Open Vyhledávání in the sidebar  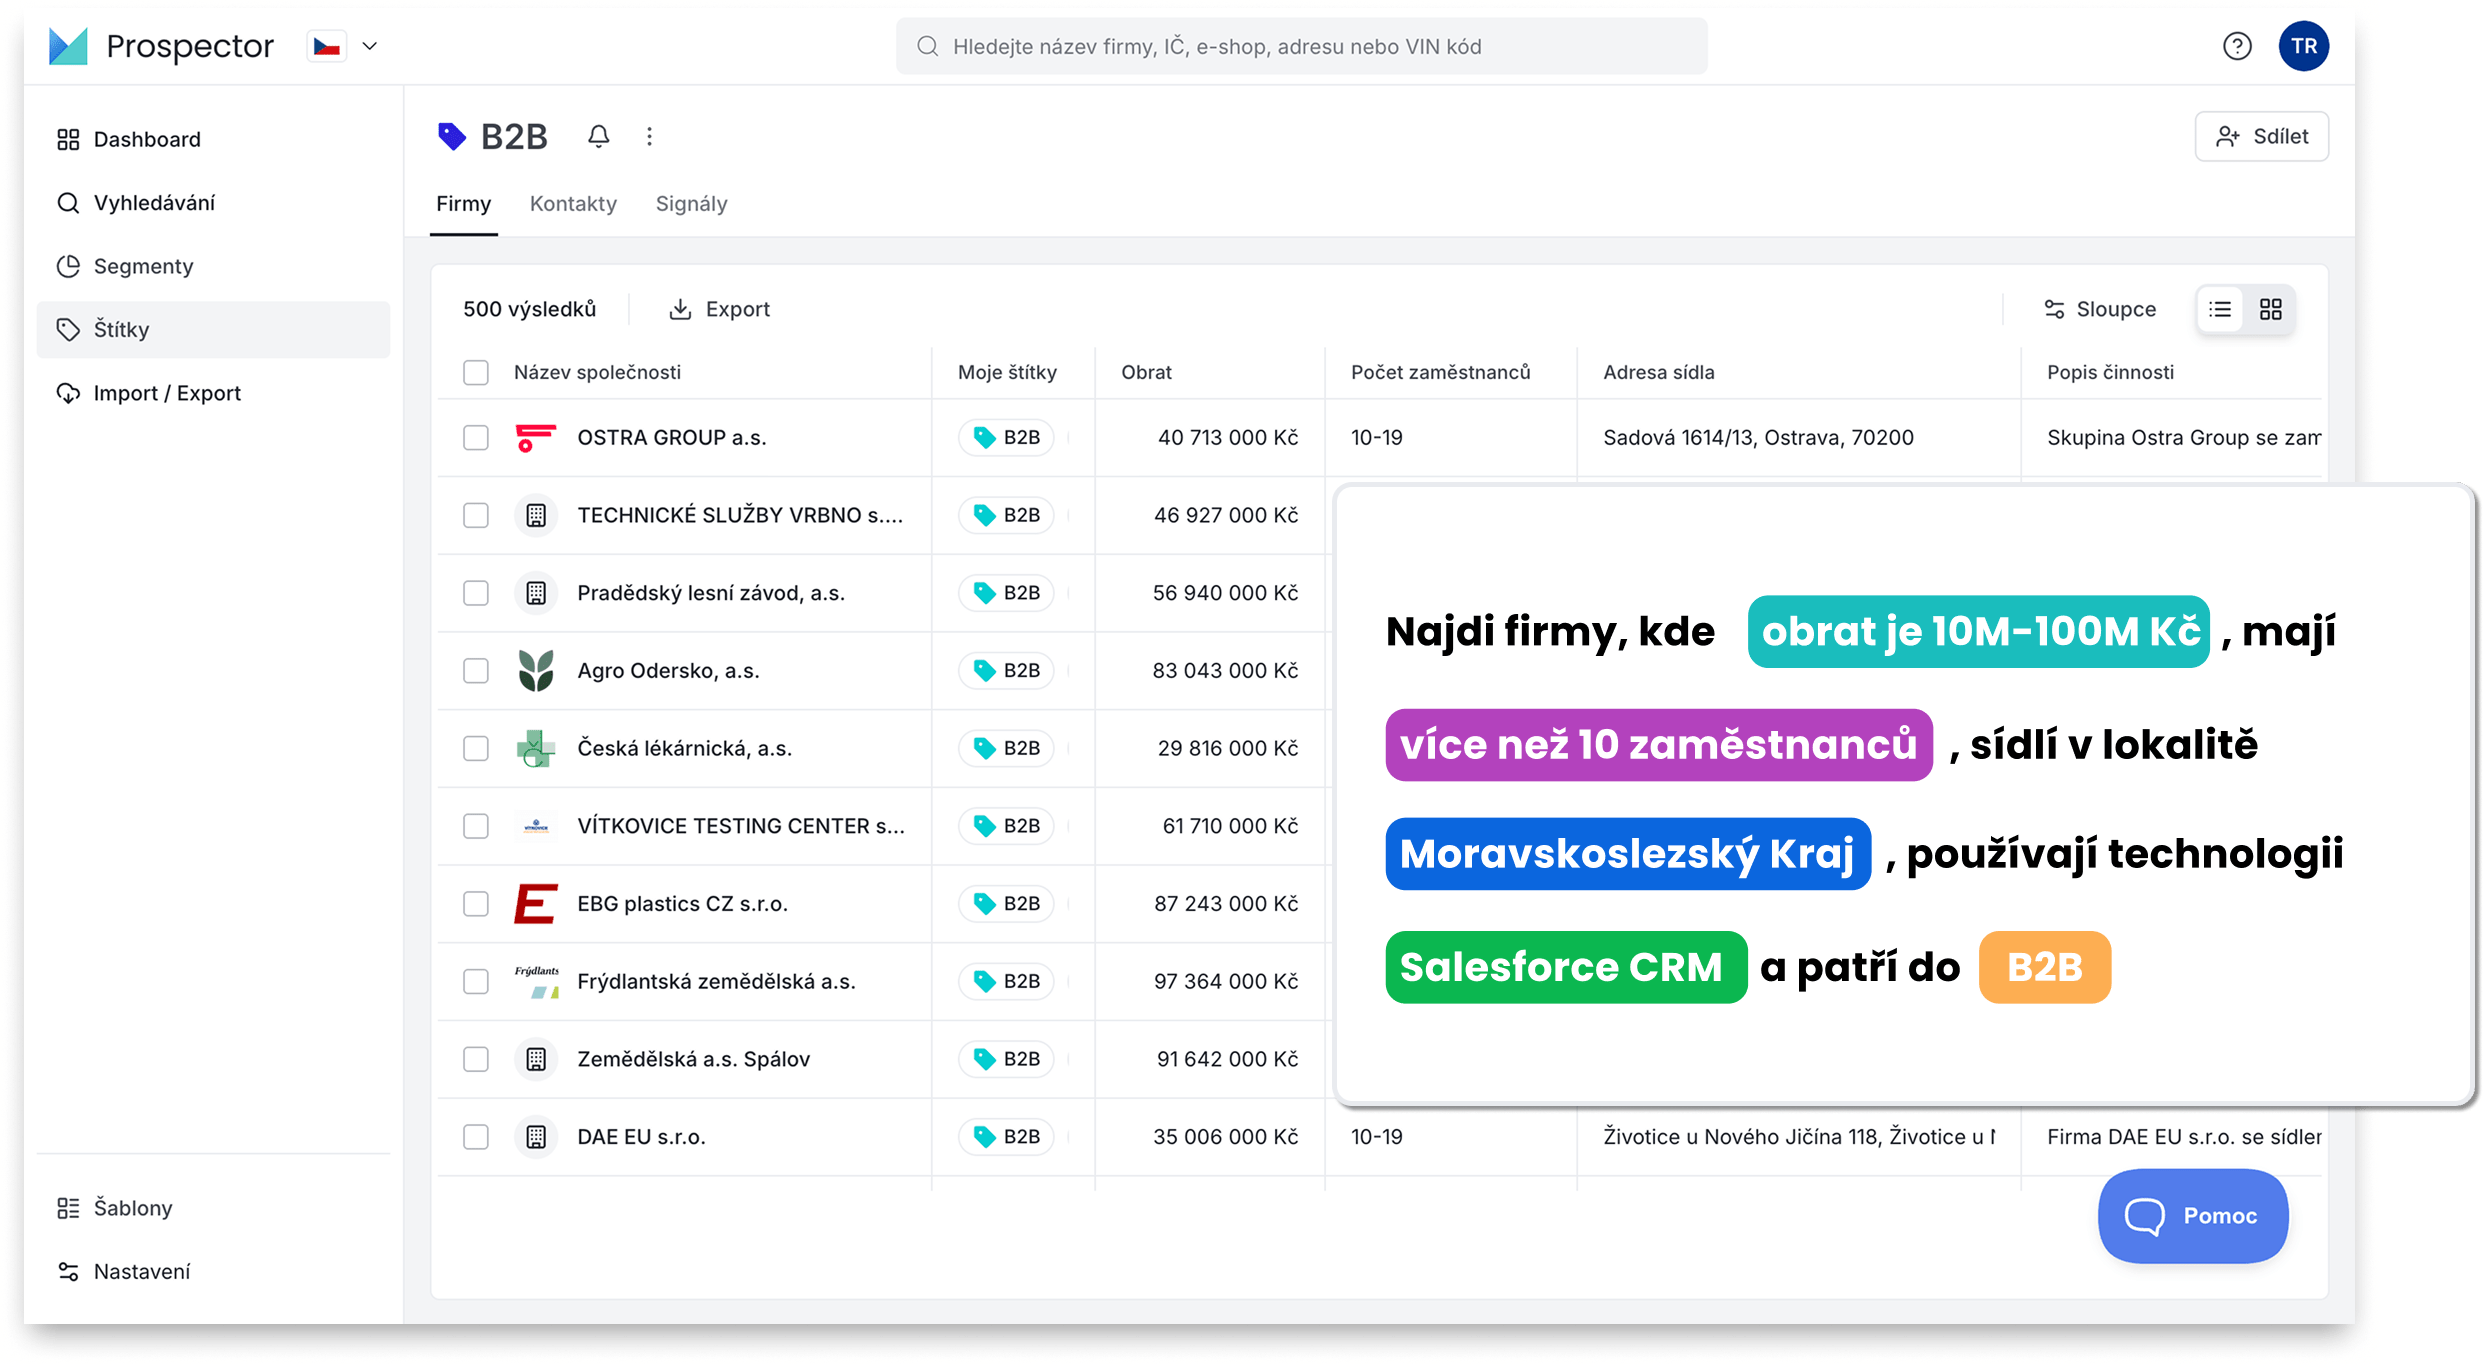pos(213,203)
